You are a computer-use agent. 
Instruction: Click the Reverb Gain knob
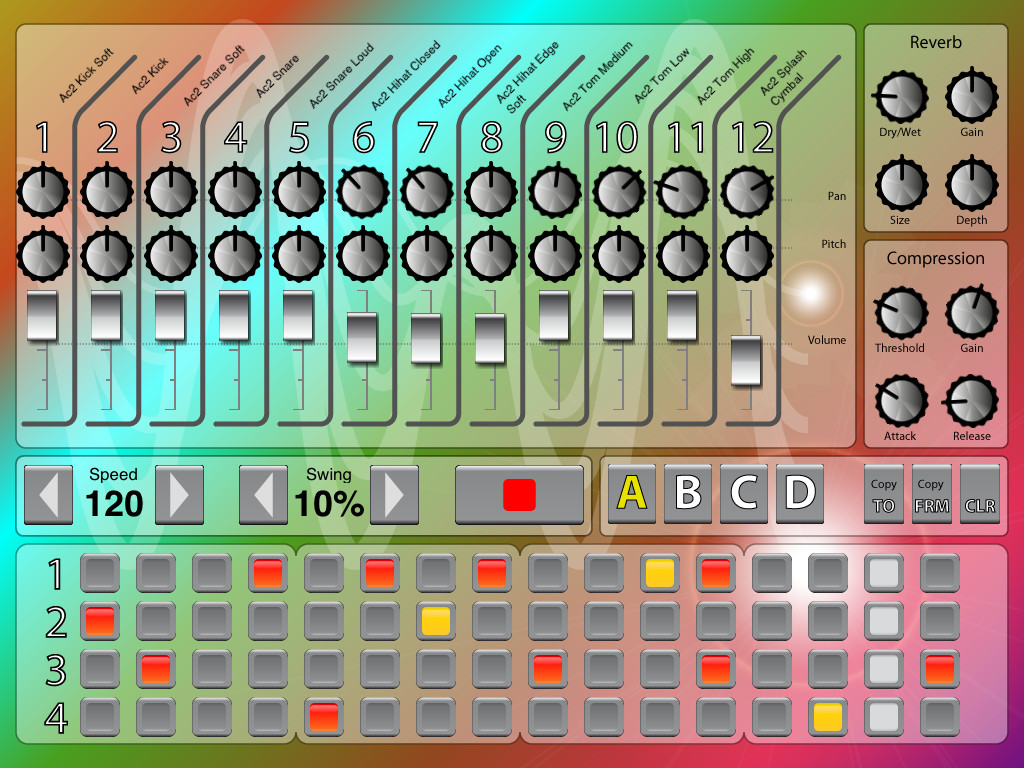click(972, 97)
